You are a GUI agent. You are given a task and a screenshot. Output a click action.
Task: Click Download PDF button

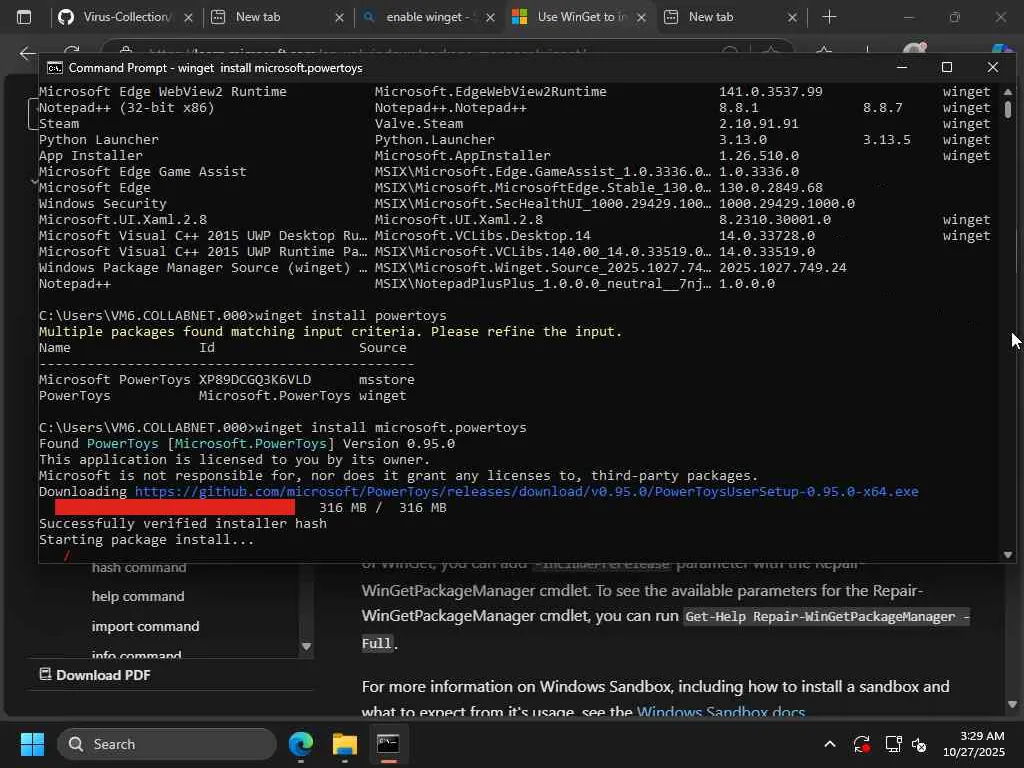click(95, 675)
